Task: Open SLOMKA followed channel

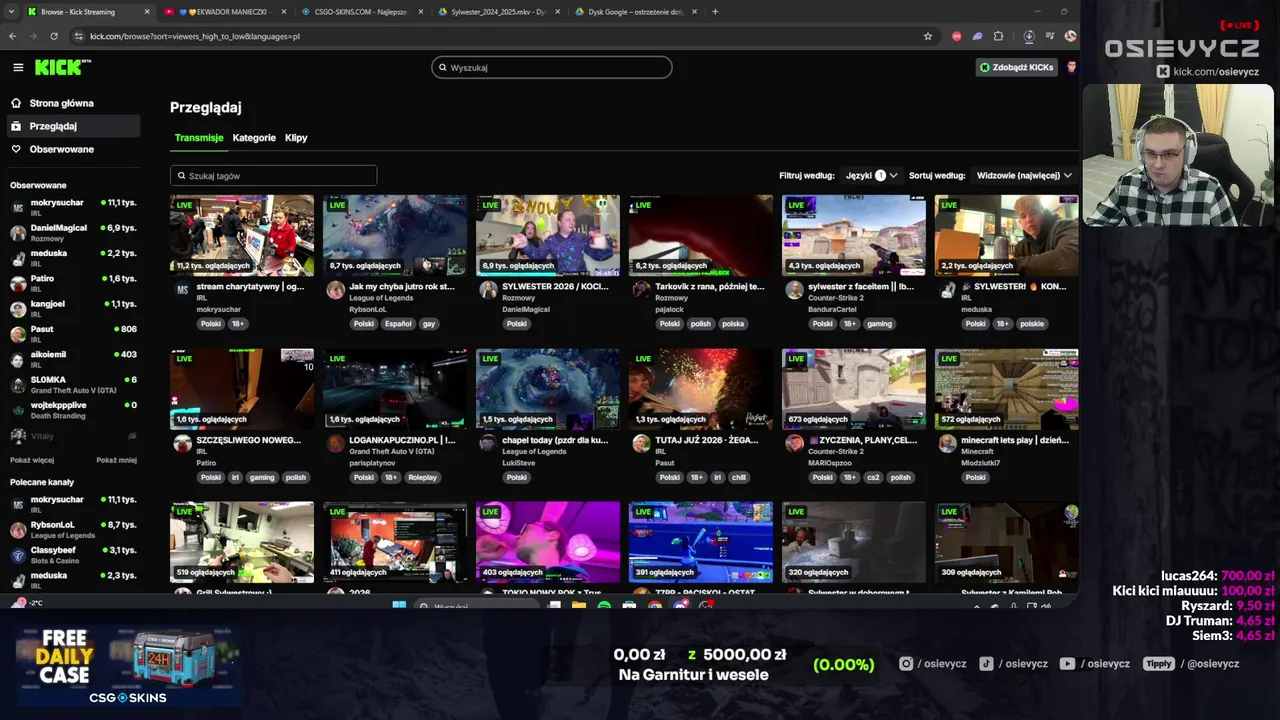Action: coord(73,384)
